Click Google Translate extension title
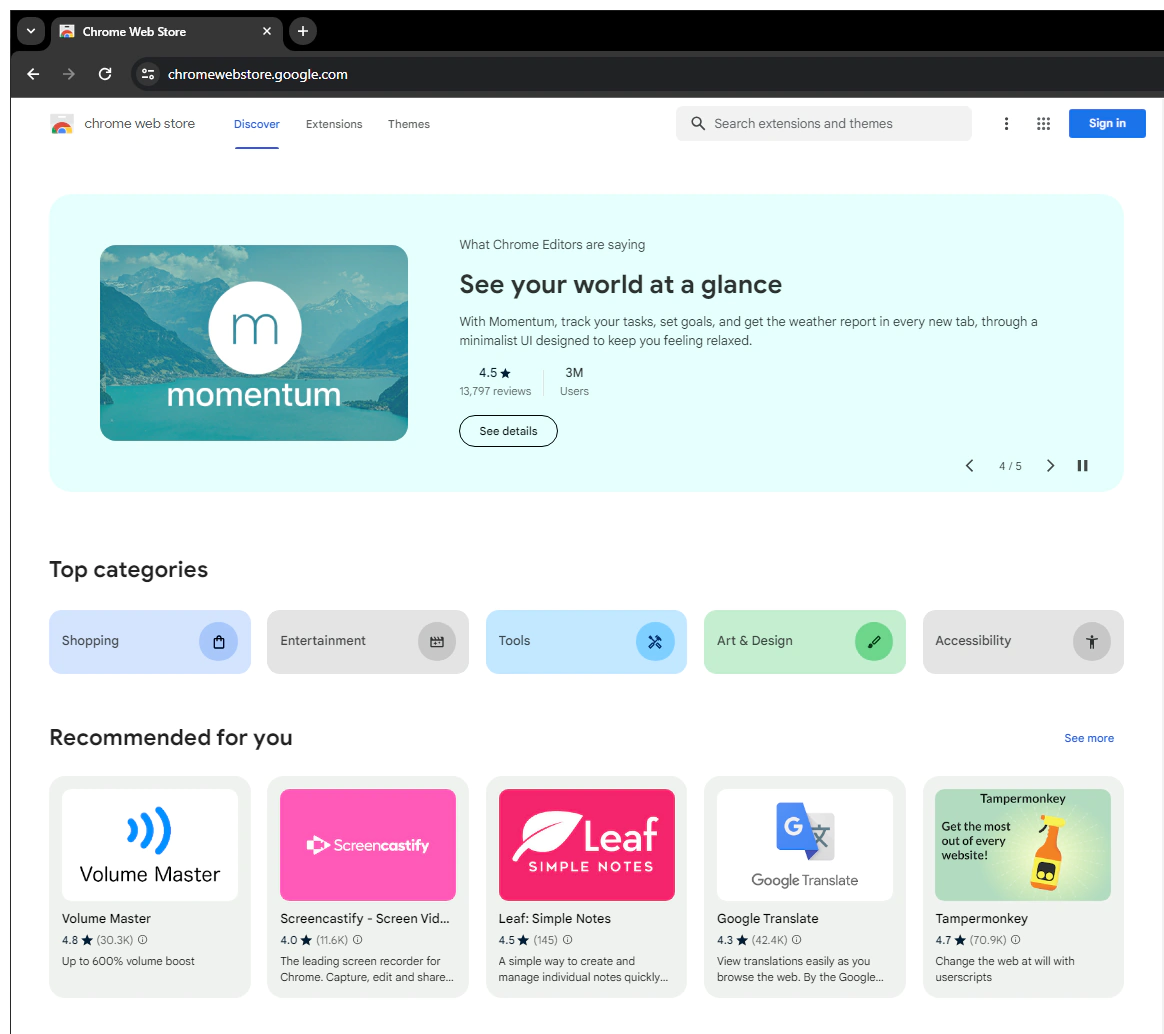 pyautogui.click(x=768, y=919)
